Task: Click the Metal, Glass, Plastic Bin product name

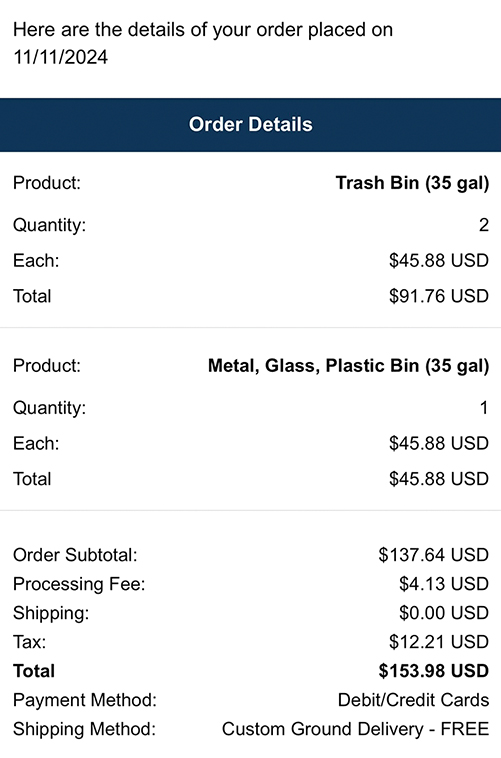Action: [x=349, y=366]
